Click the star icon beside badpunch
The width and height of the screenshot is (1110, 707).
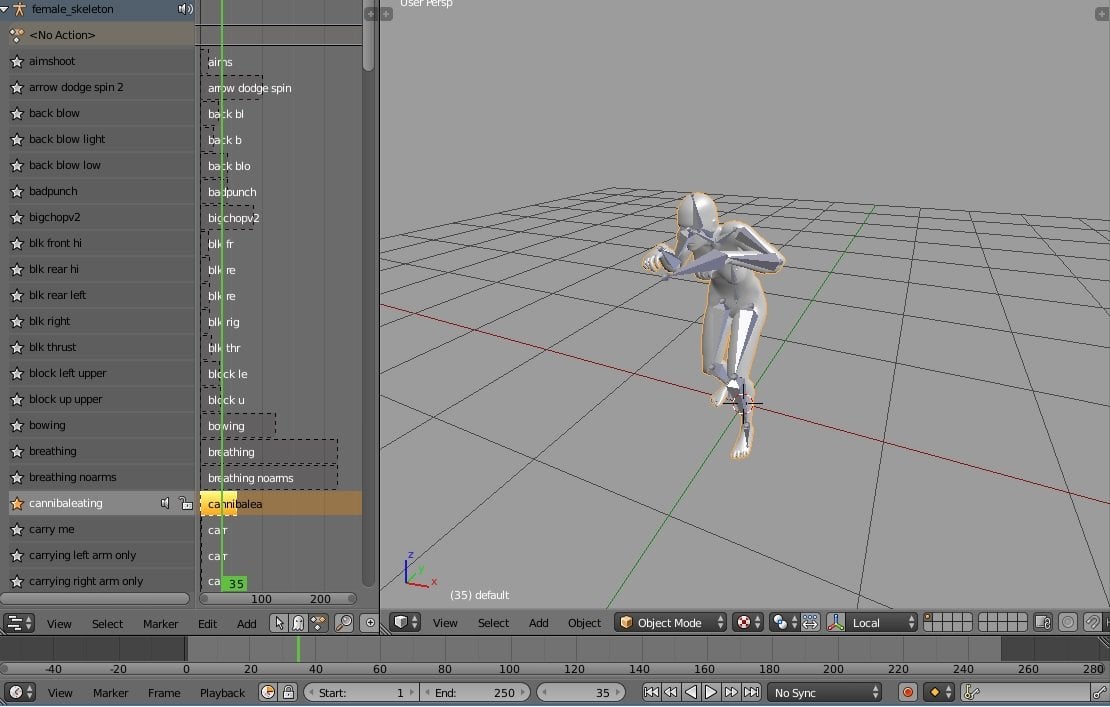pyautogui.click(x=17, y=192)
